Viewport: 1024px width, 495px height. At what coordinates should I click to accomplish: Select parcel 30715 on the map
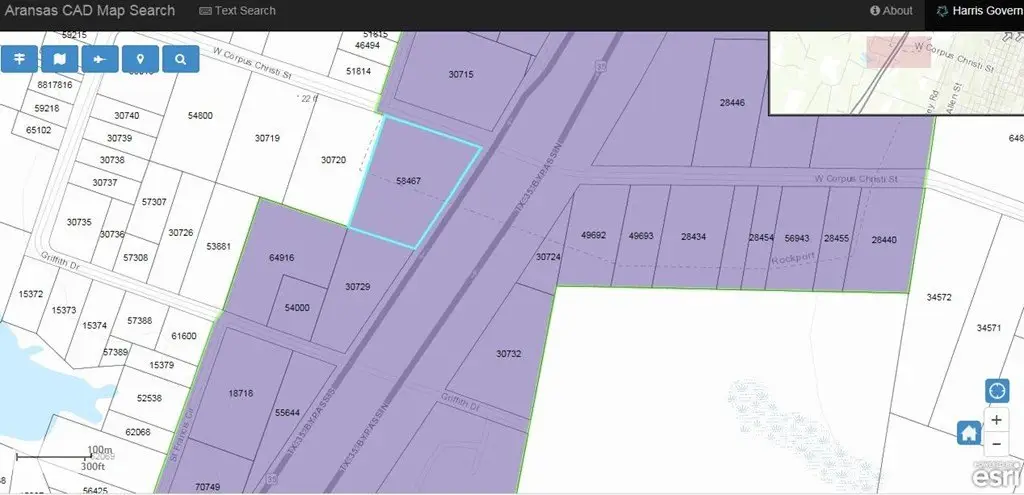pyautogui.click(x=460, y=75)
